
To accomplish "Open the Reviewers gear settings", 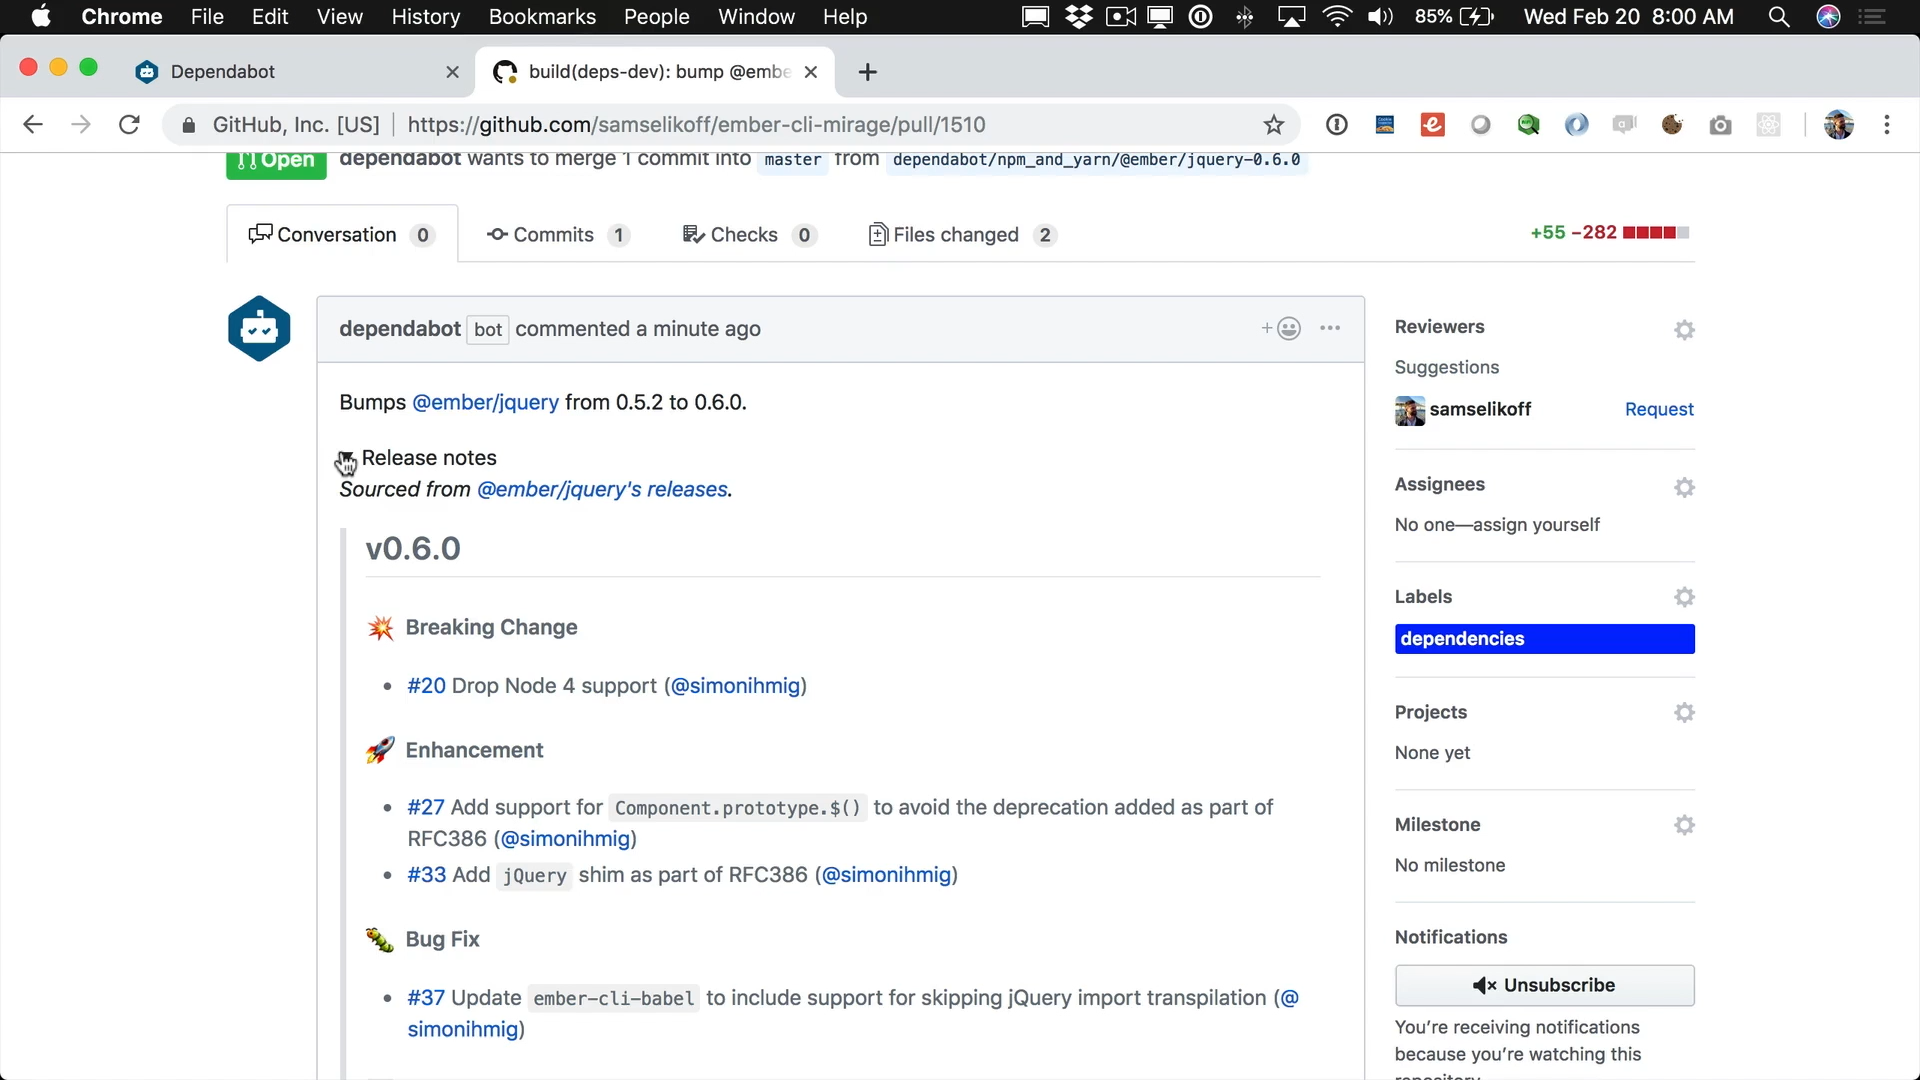I will 1684,329.
